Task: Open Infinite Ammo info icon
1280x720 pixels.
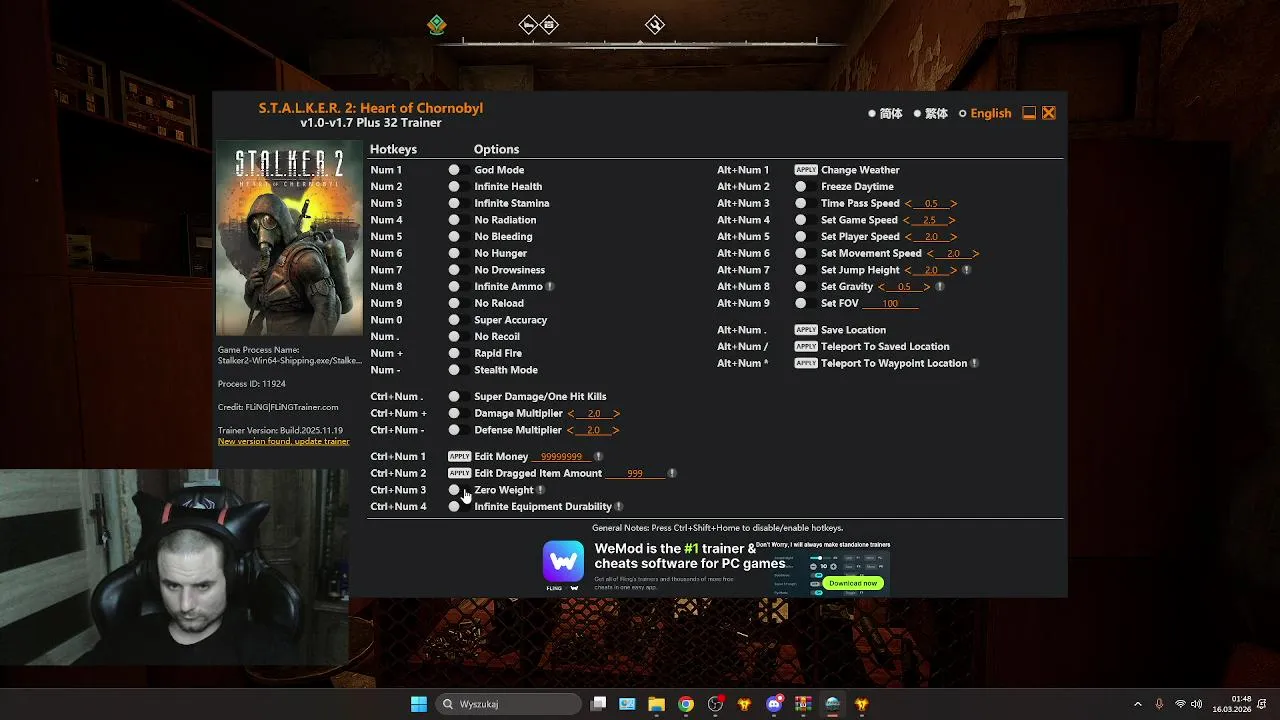Action: pyautogui.click(x=550, y=287)
